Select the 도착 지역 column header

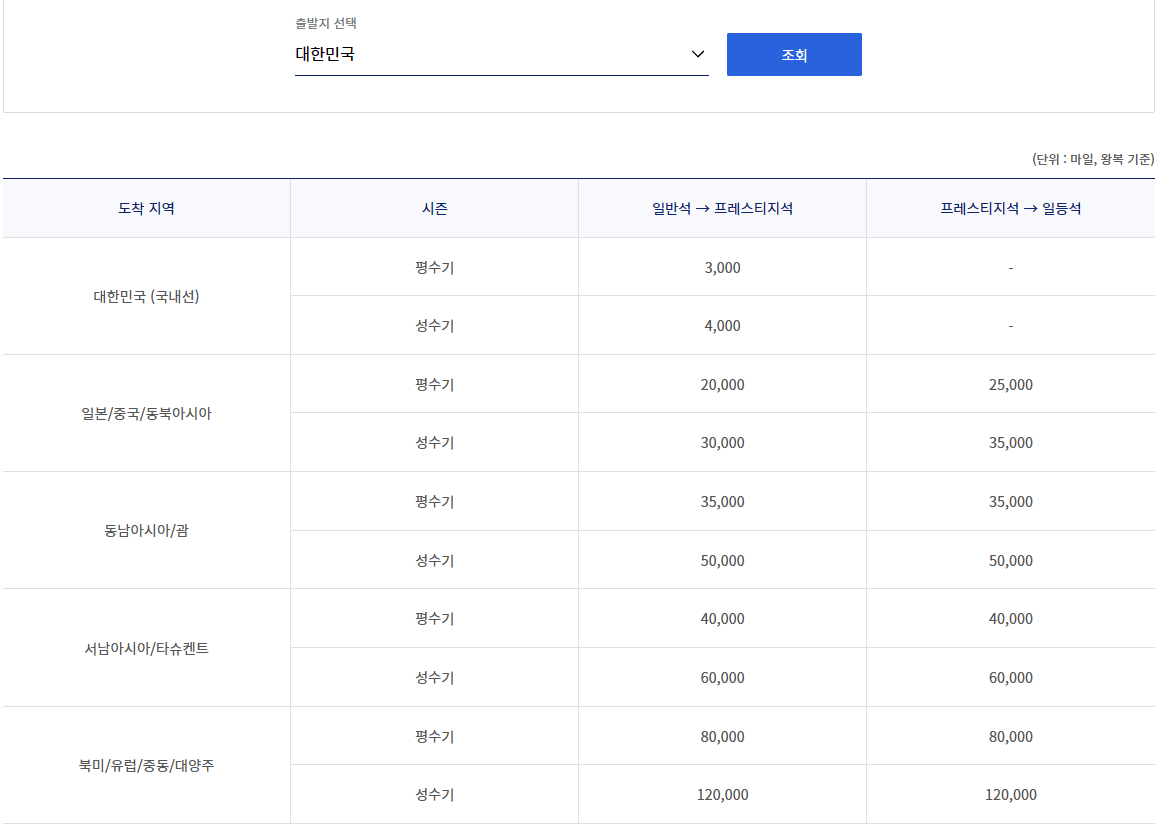145,207
